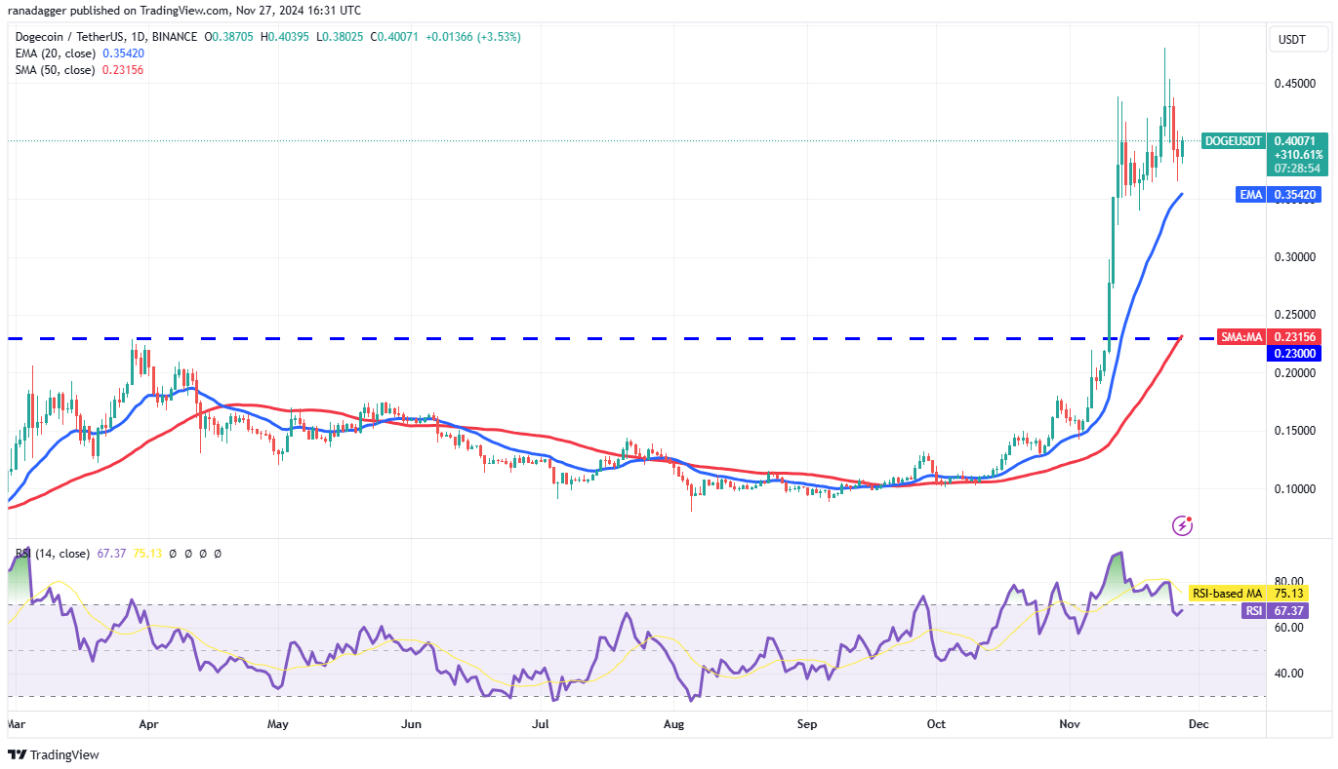
Task: Click the blue 0.23000 price level flag
Action: (x=1294, y=353)
